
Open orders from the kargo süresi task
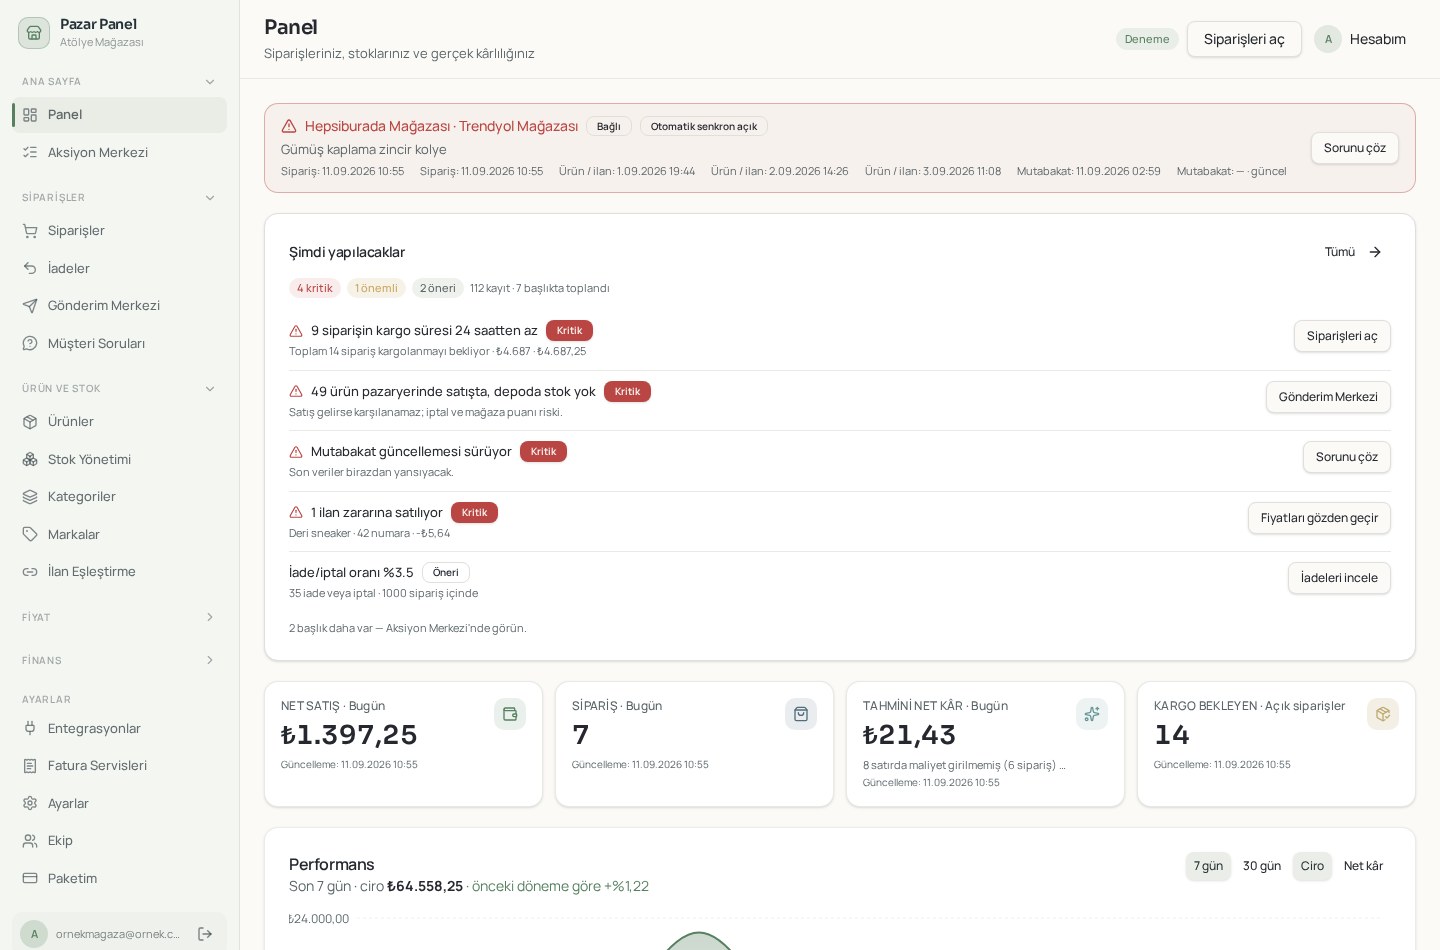coord(1342,336)
